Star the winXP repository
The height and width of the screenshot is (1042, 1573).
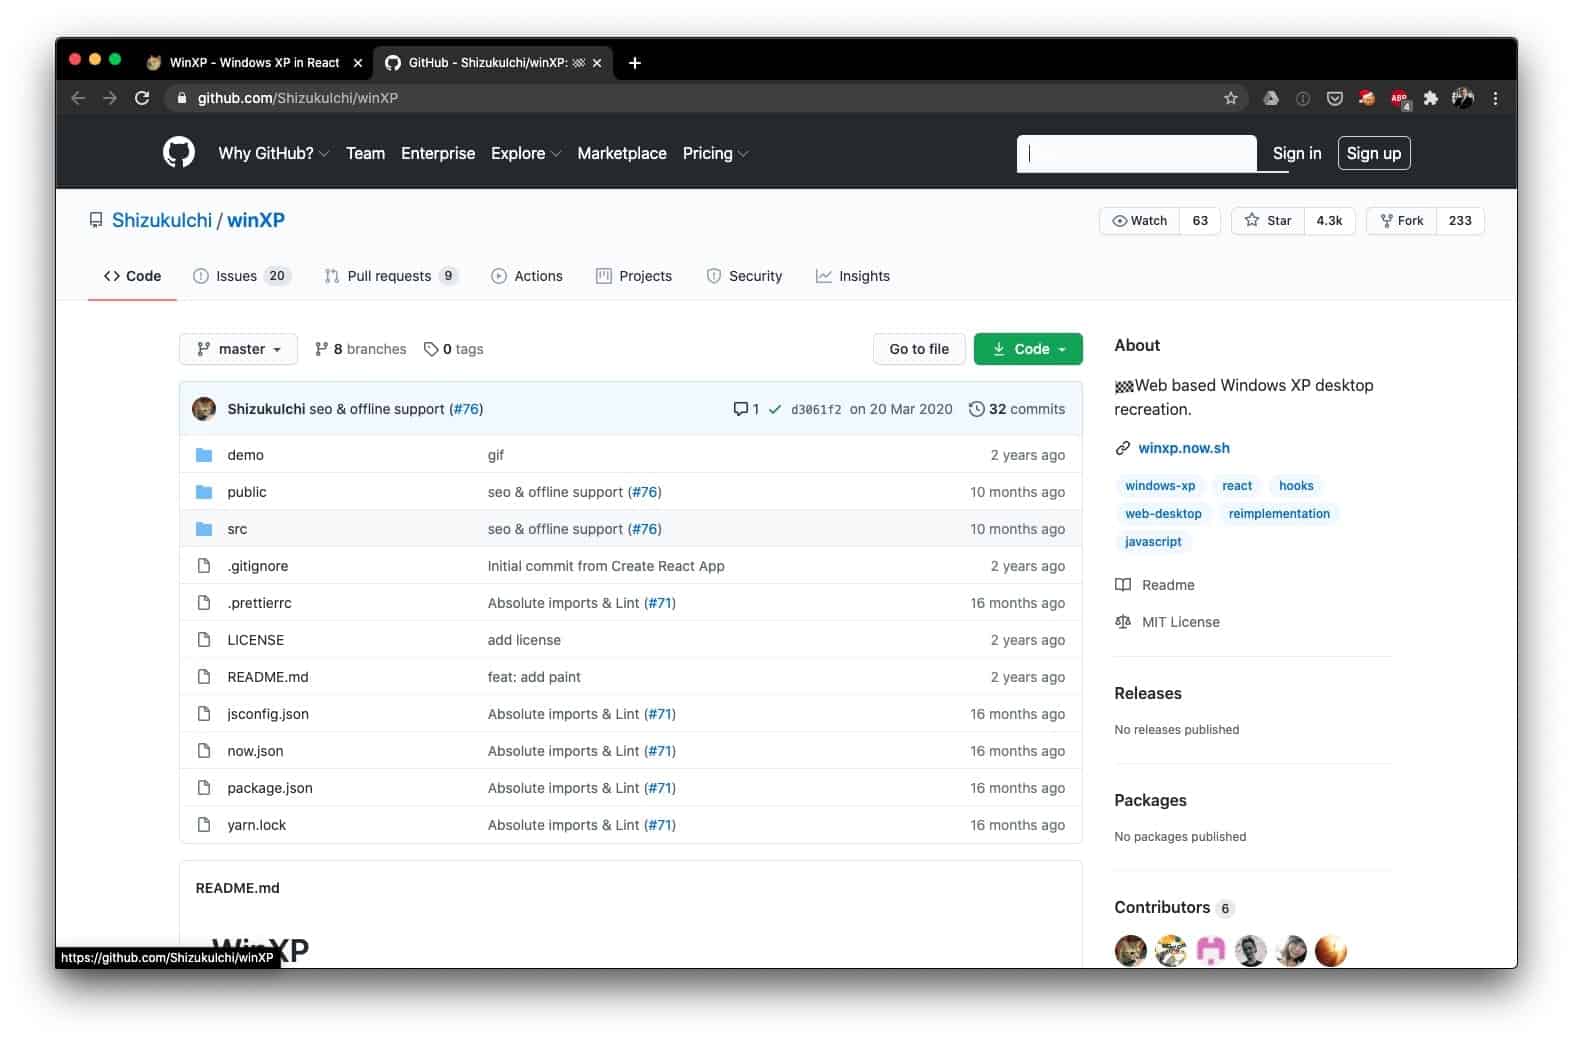[1268, 221]
